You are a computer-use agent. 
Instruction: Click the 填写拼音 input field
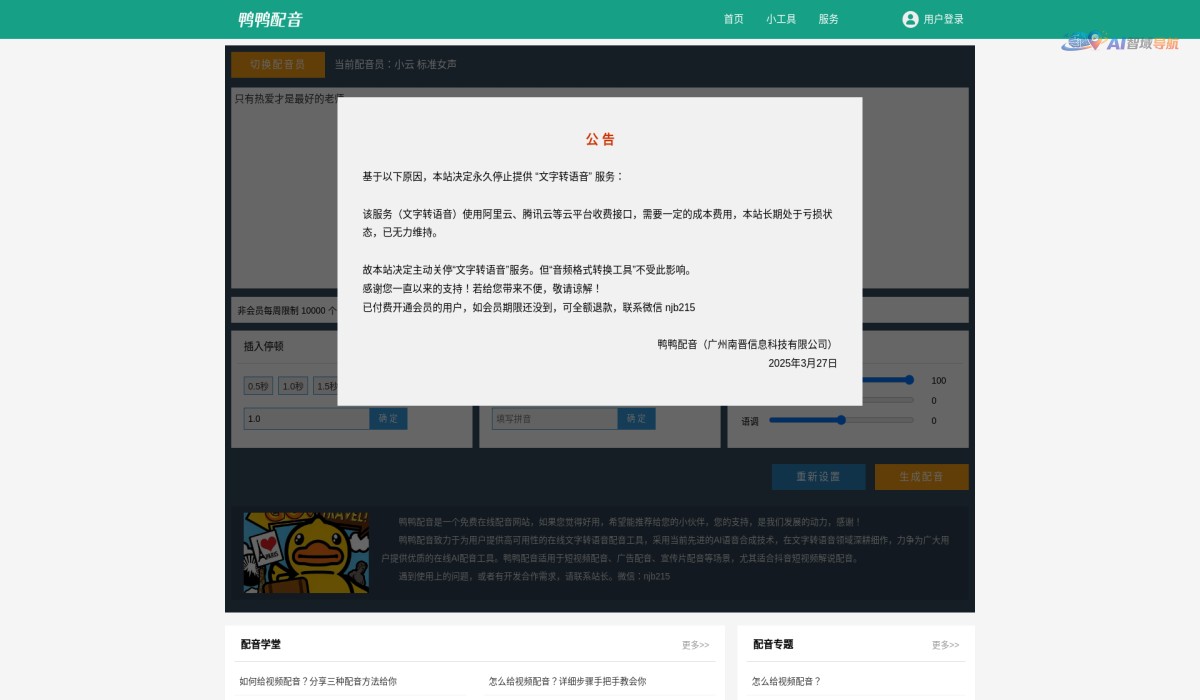coord(554,418)
